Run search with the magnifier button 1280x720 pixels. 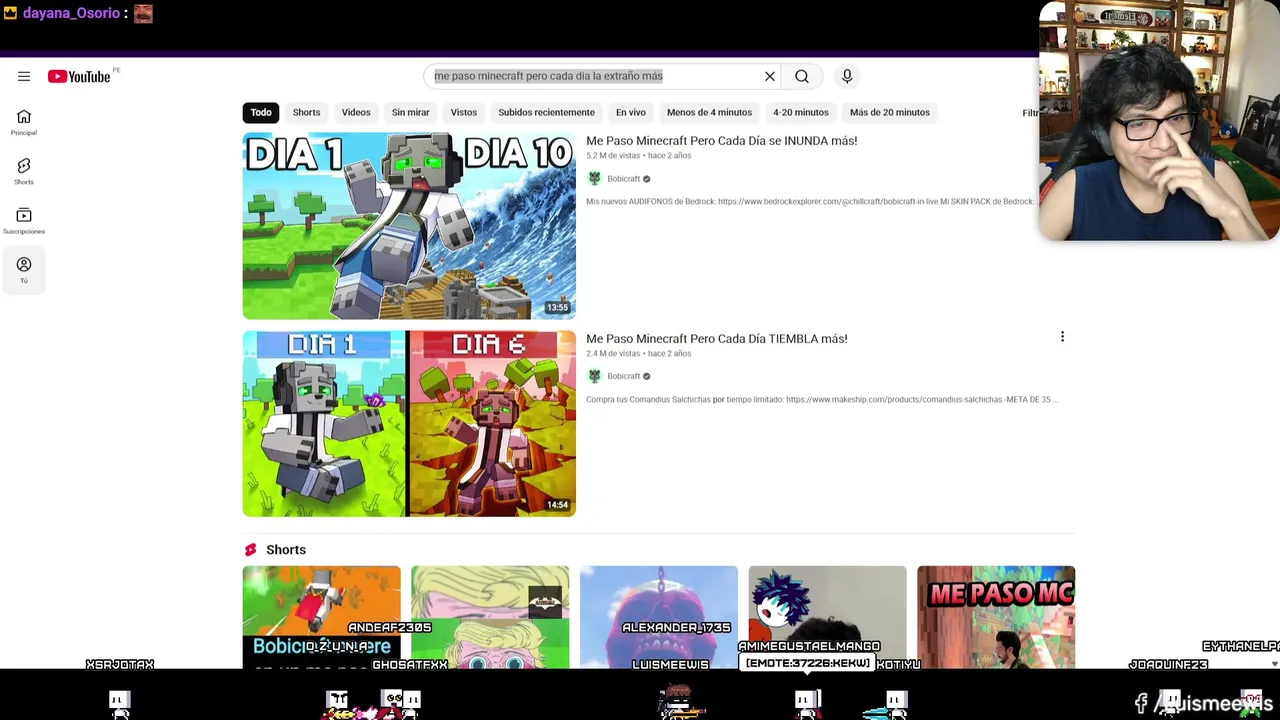click(802, 76)
